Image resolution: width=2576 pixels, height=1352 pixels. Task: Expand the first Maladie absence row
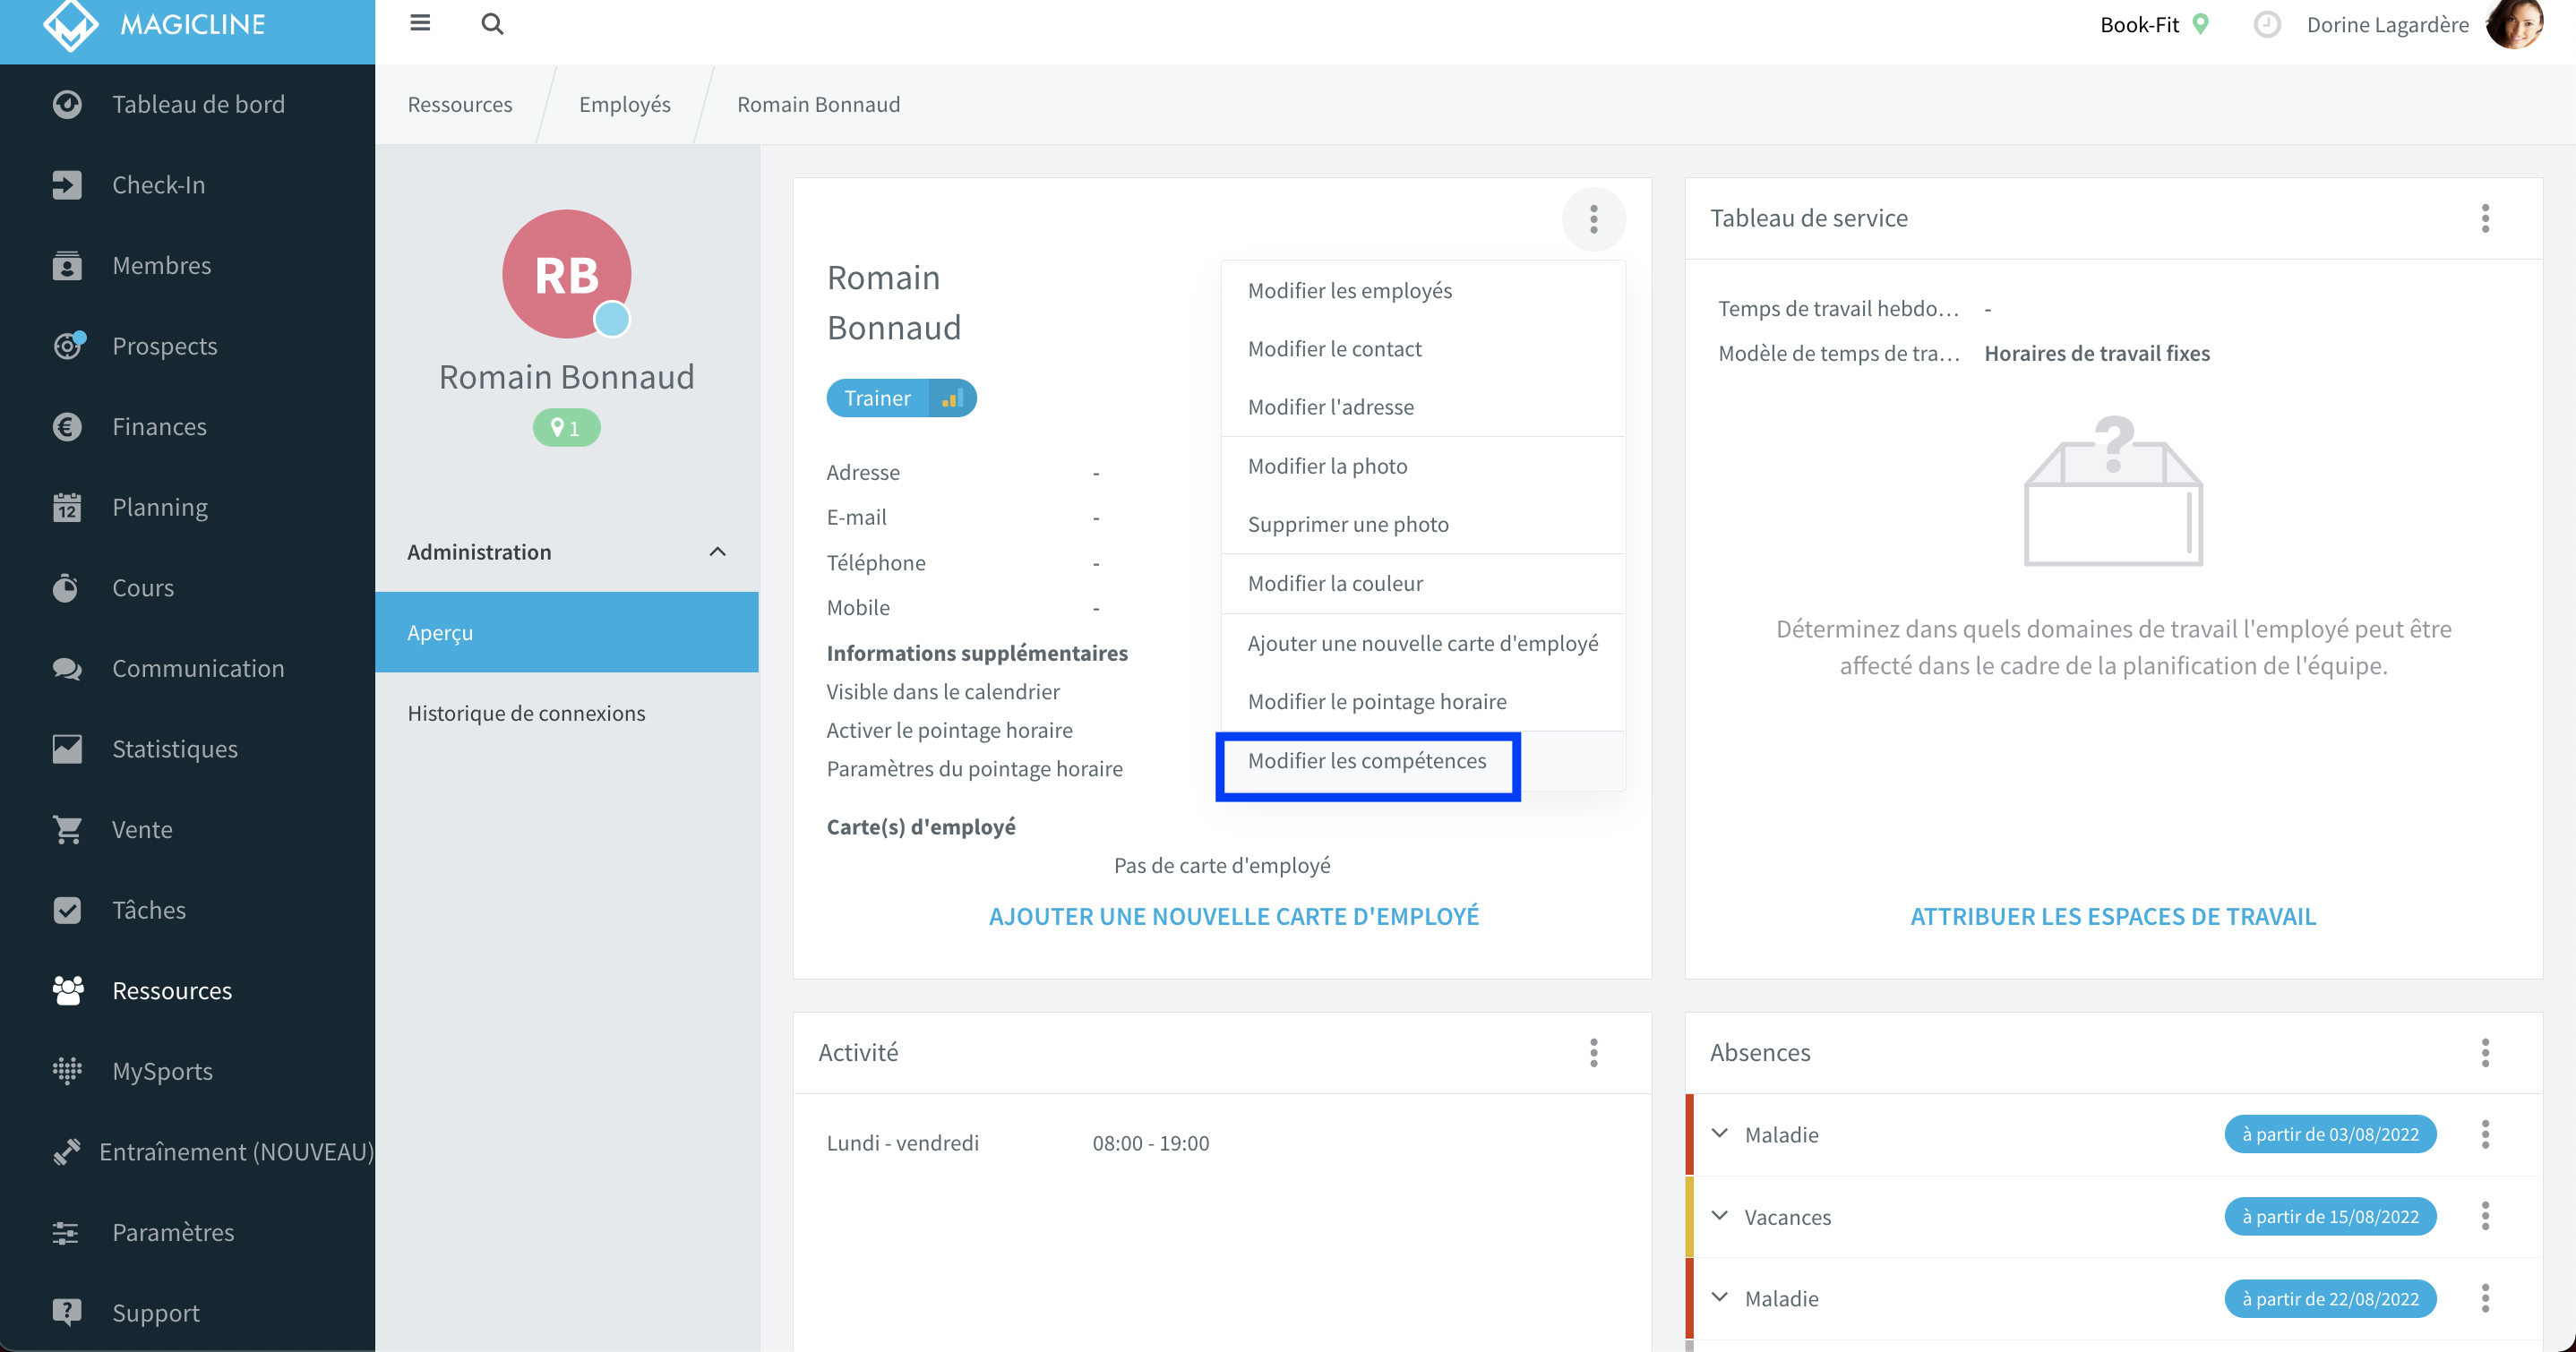coord(1719,1134)
